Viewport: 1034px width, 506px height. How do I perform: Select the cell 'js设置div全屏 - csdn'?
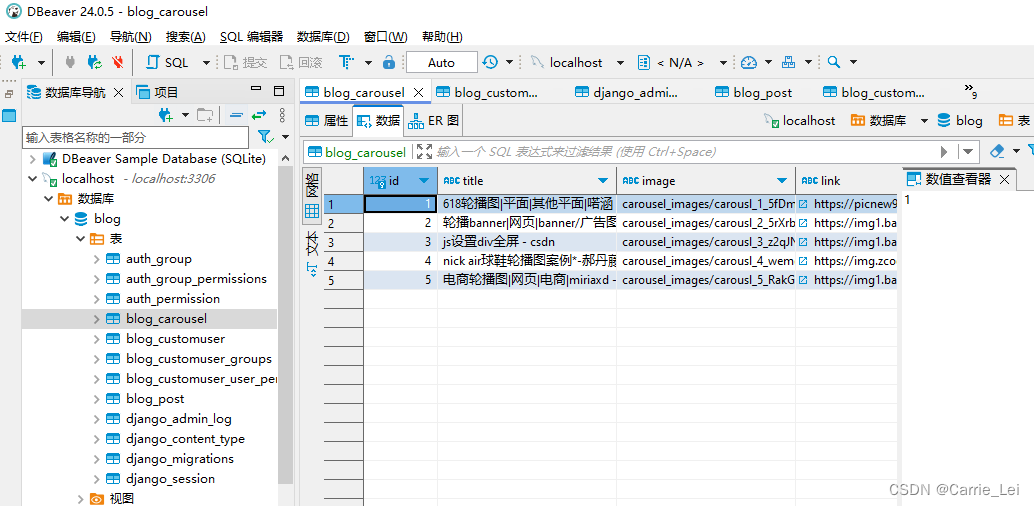click(x=527, y=242)
